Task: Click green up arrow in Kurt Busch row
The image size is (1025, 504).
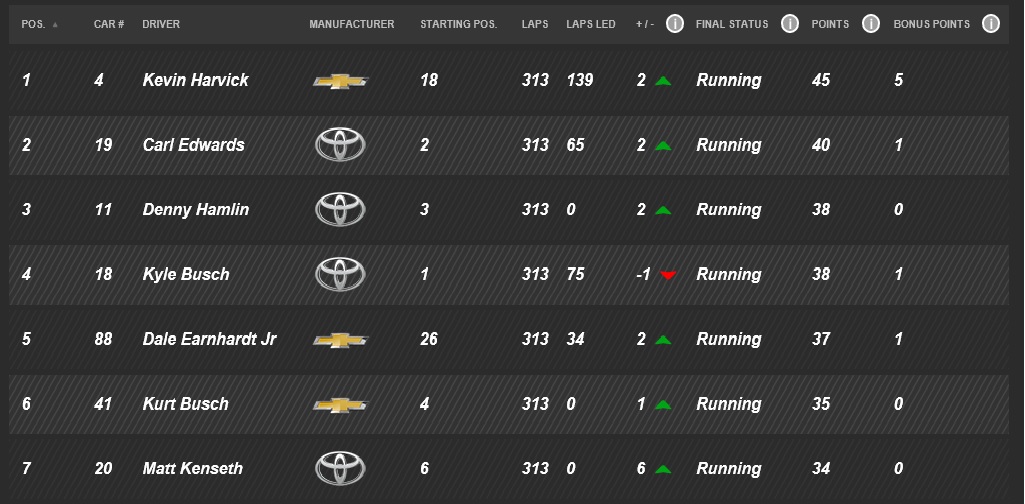Action: click(663, 405)
